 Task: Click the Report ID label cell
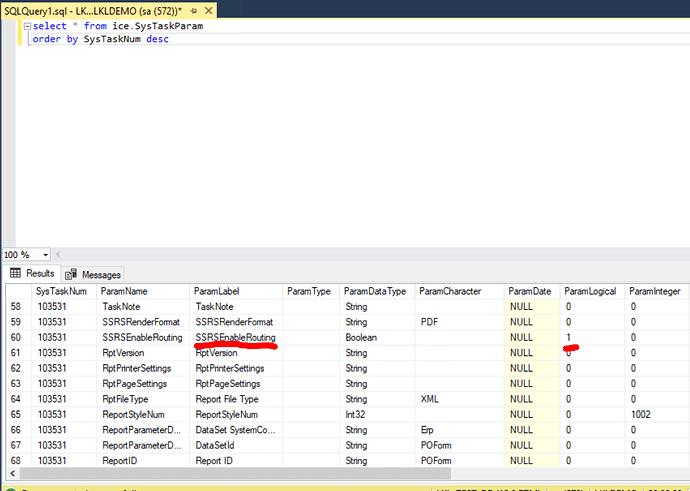[x=236, y=461]
